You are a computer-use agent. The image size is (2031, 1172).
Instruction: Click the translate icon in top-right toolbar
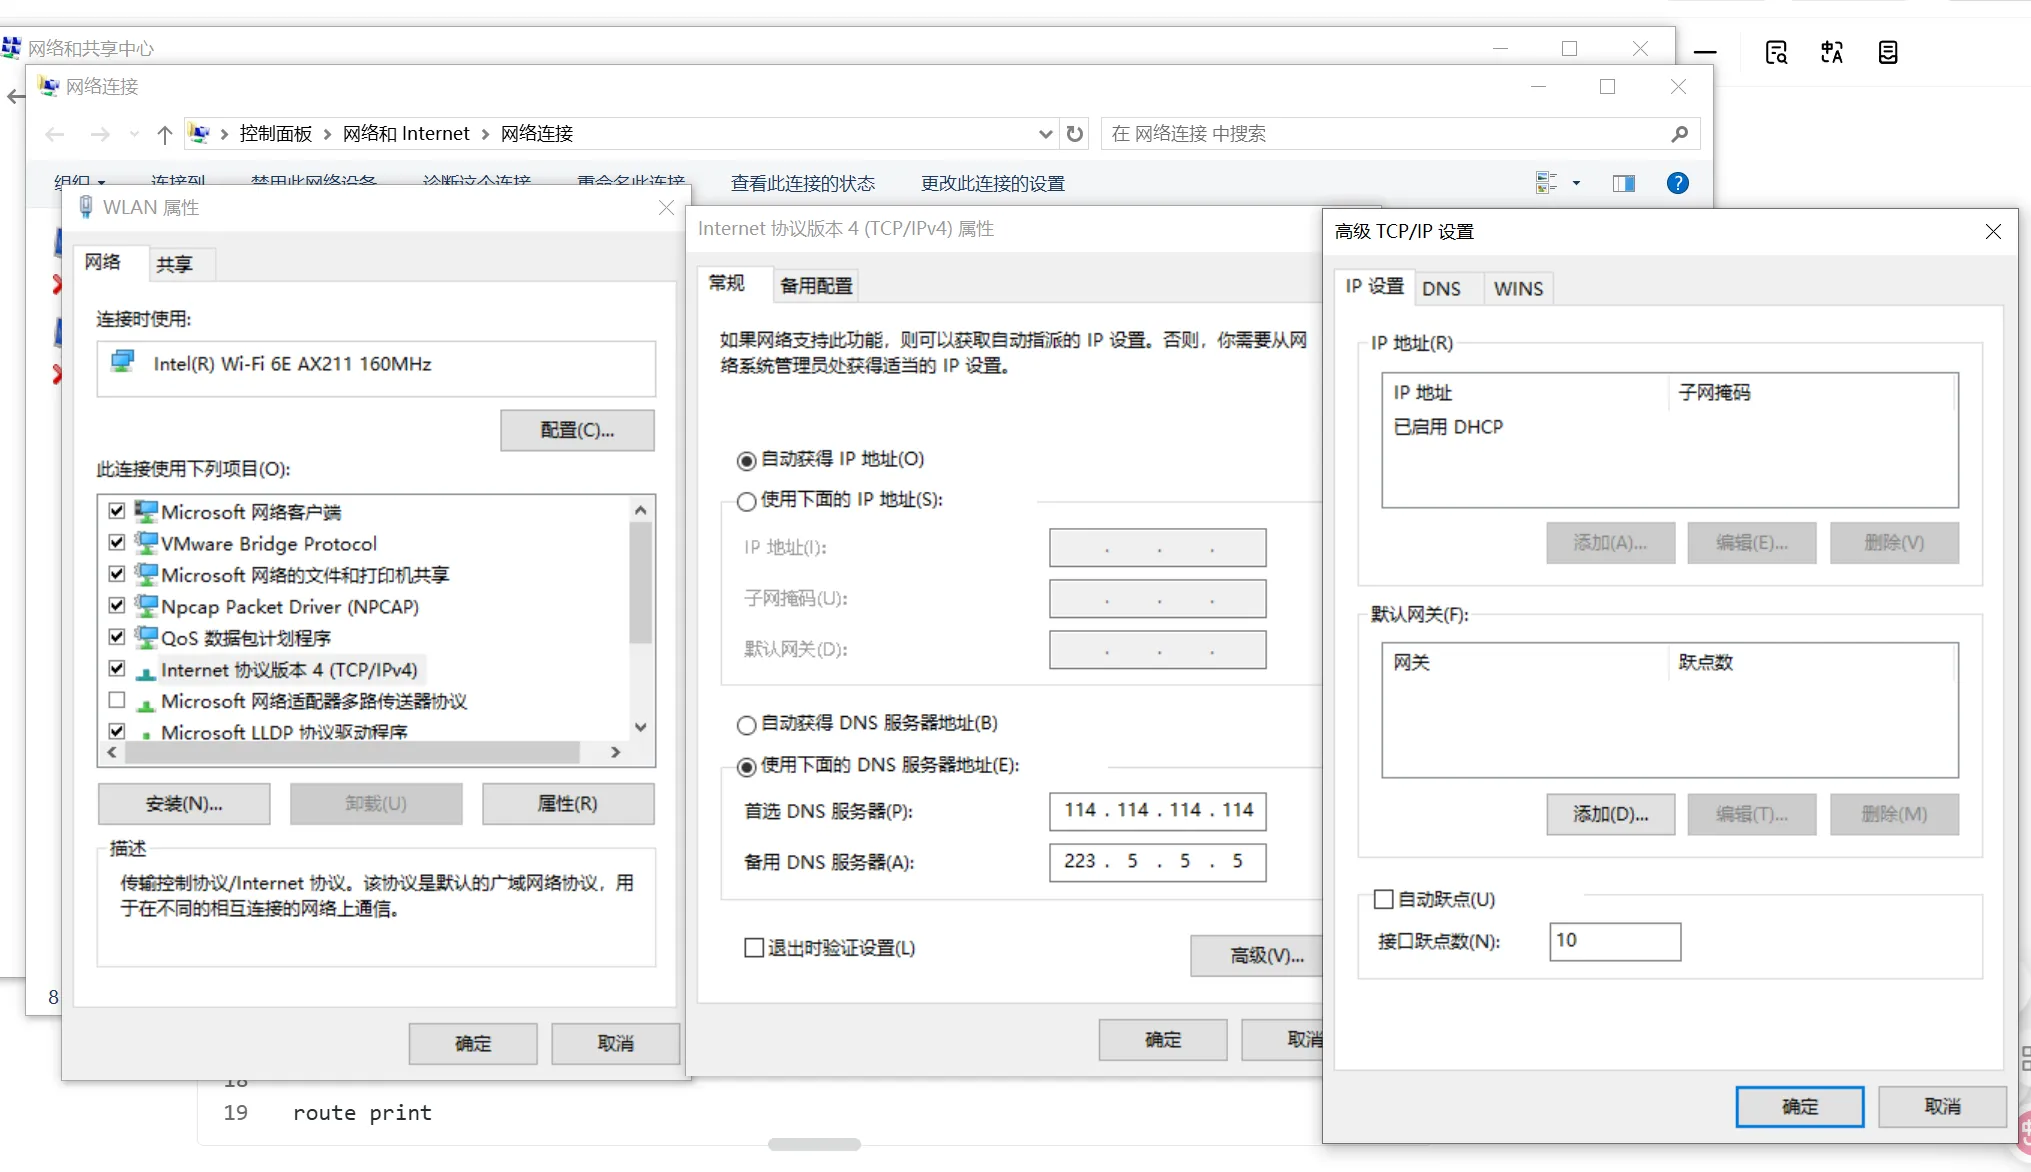click(1831, 52)
